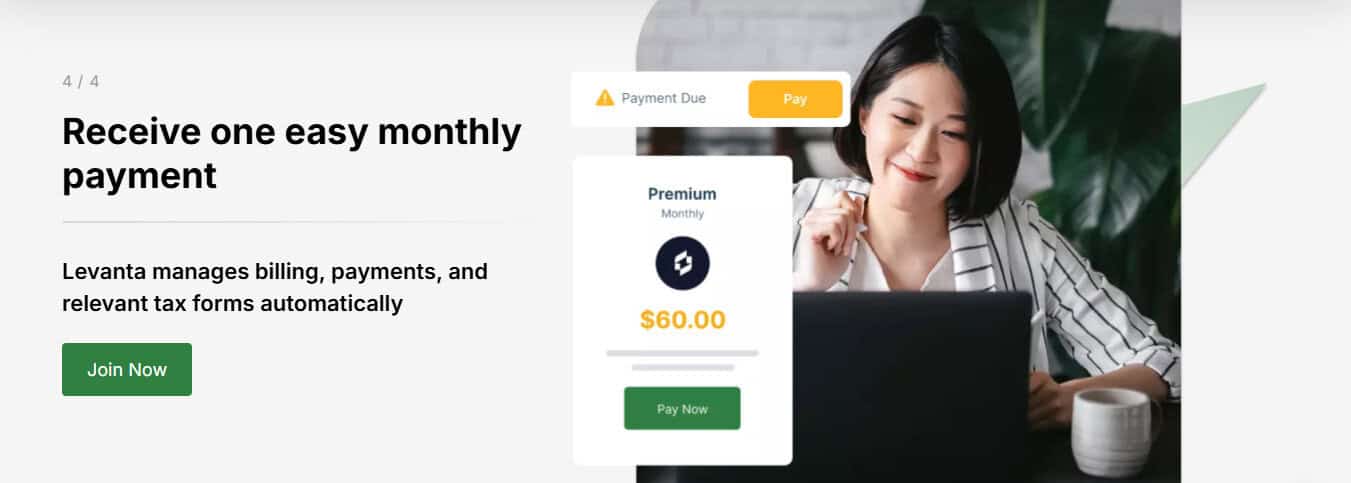Click the longer gray placeholder bar
Screen dimensions: 1351x483
(682, 353)
